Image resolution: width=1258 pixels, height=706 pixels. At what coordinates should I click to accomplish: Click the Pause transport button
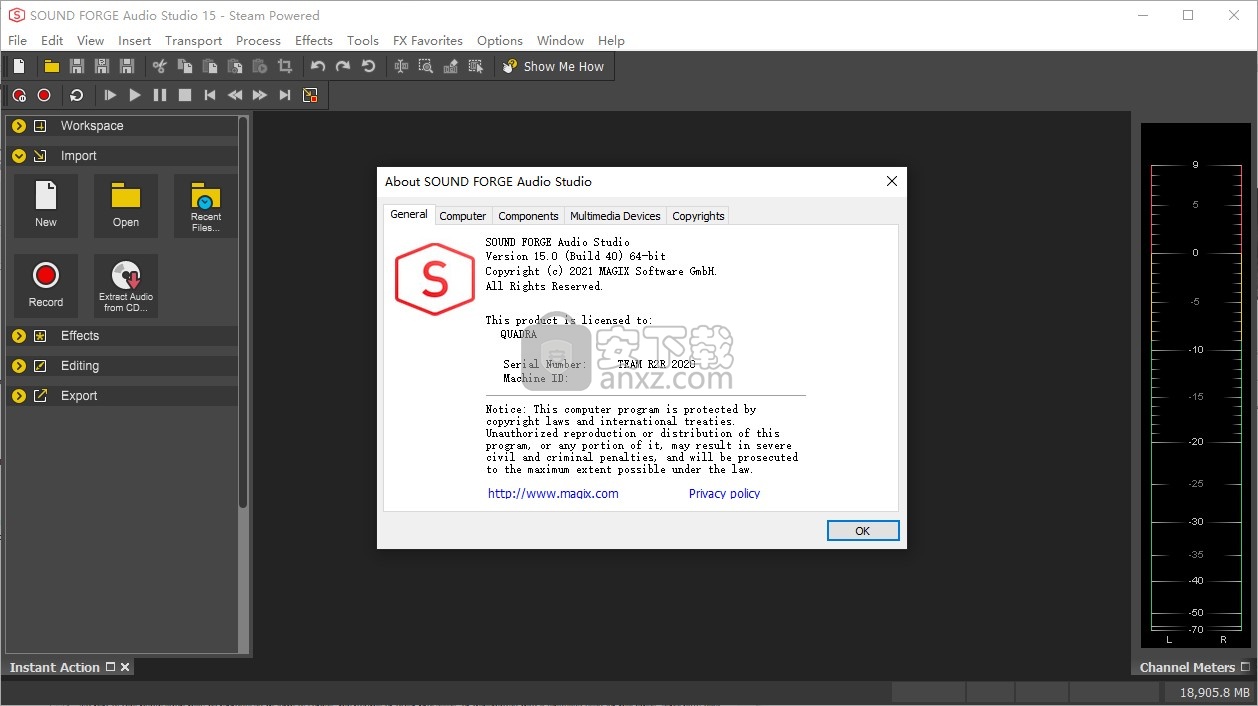tap(160, 95)
